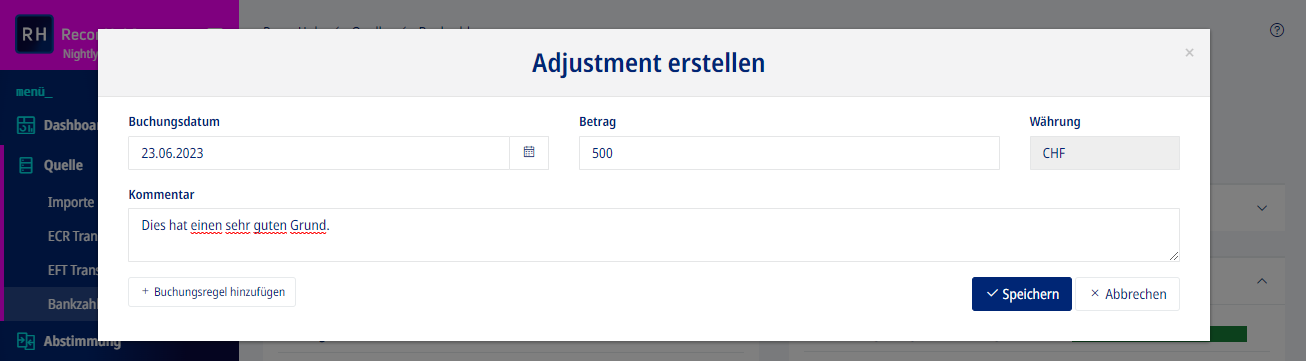The image size is (1306, 361).
Task: Click the Abstimmung sidebar icon
Action: click(x=26, y=342)
